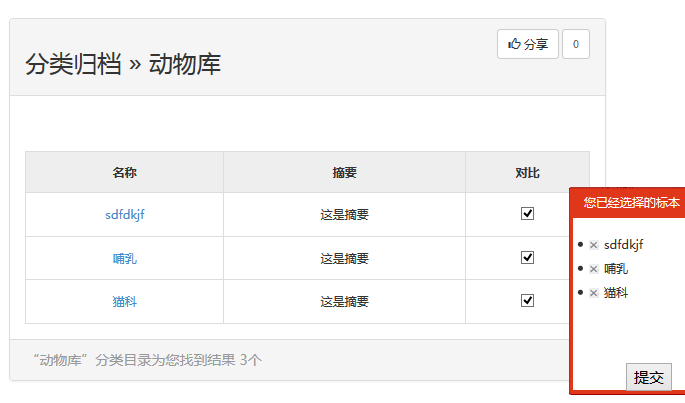The height and width of the screenshot is (403, 685).
Task: Open the sdfdkjf link in the table
Action: point(125,214)
